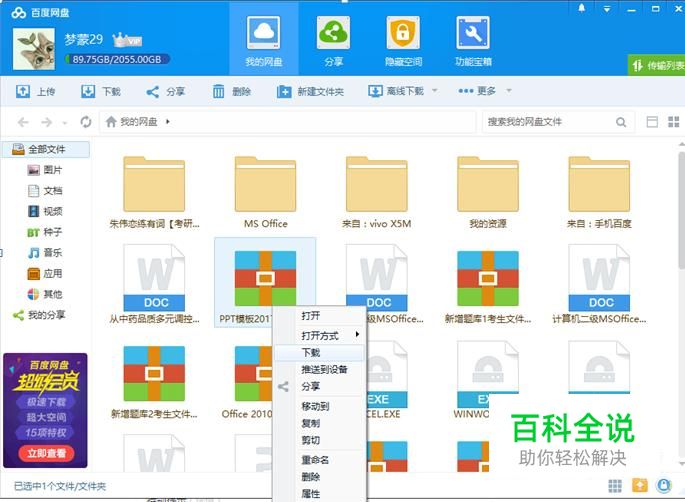Select the 来自：vivo X5M folder

[377, 192]
